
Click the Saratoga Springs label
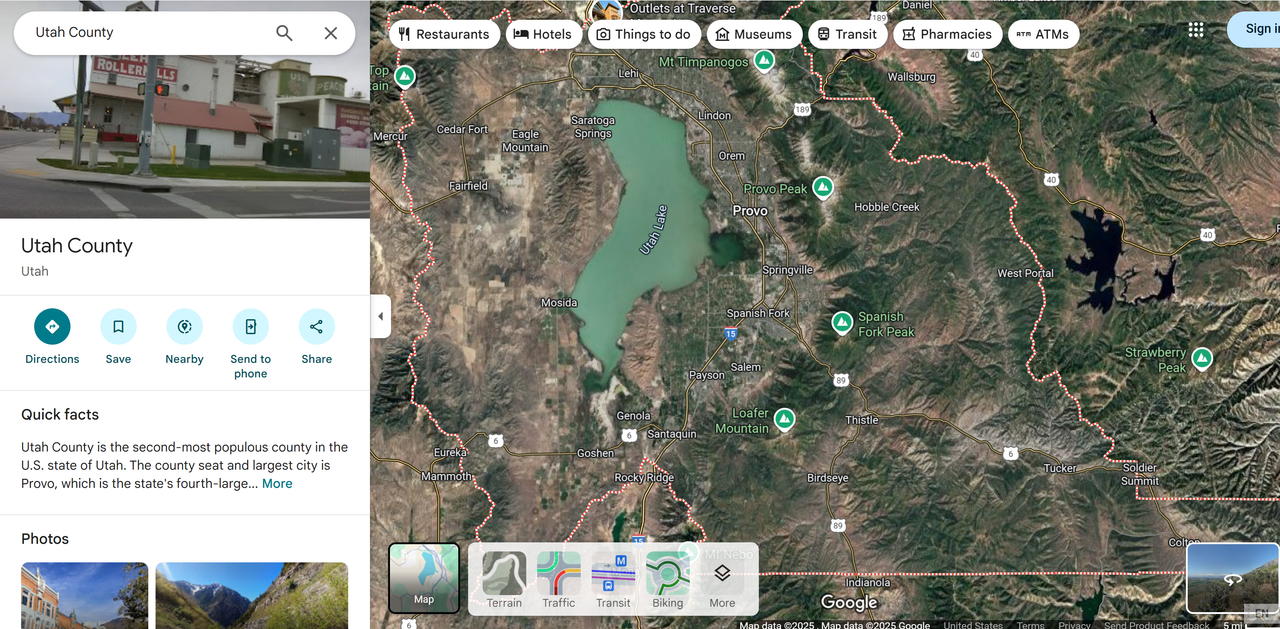(593, 127)
